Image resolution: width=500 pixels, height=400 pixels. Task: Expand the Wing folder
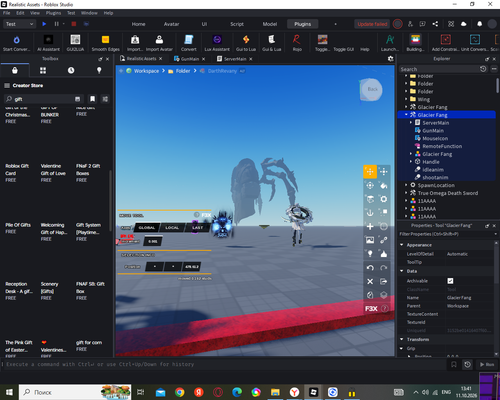(406, 99)
